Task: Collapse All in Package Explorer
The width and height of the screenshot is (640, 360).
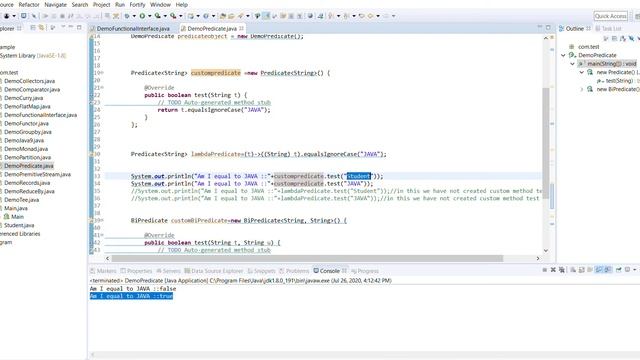Action: point(33,28)
